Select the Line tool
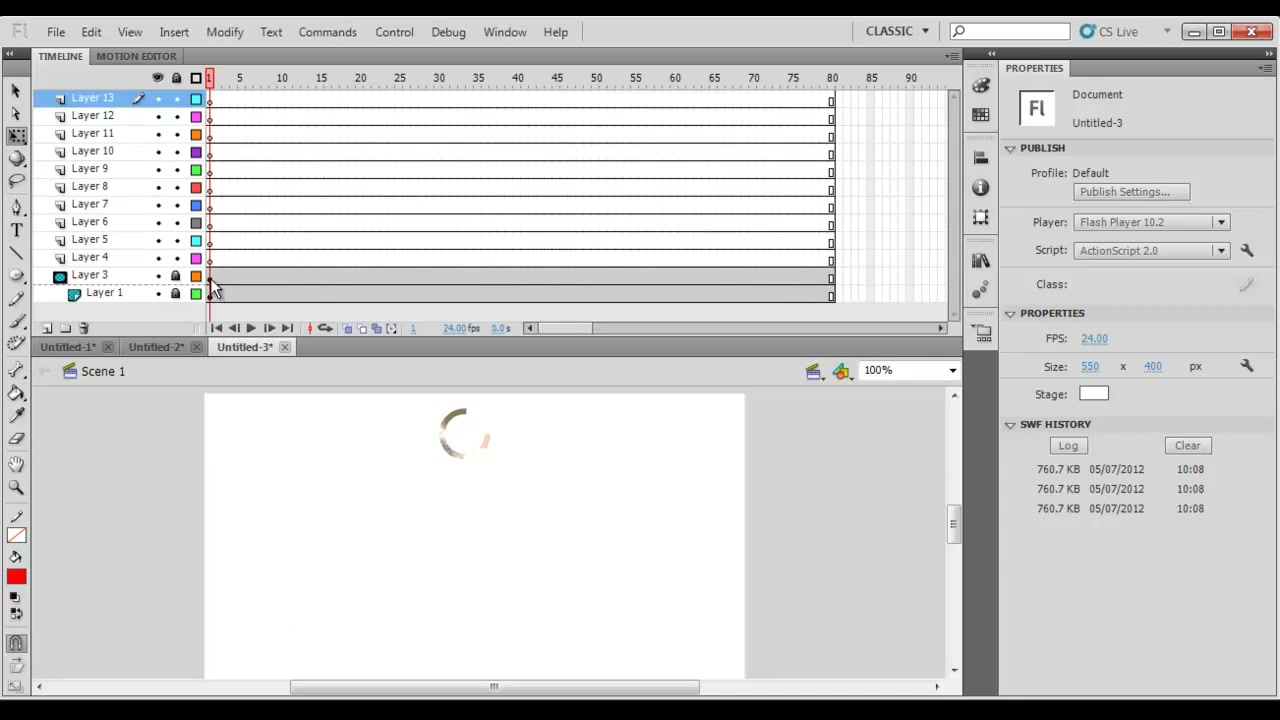The image size is (1280, 720). coord(16,253)
